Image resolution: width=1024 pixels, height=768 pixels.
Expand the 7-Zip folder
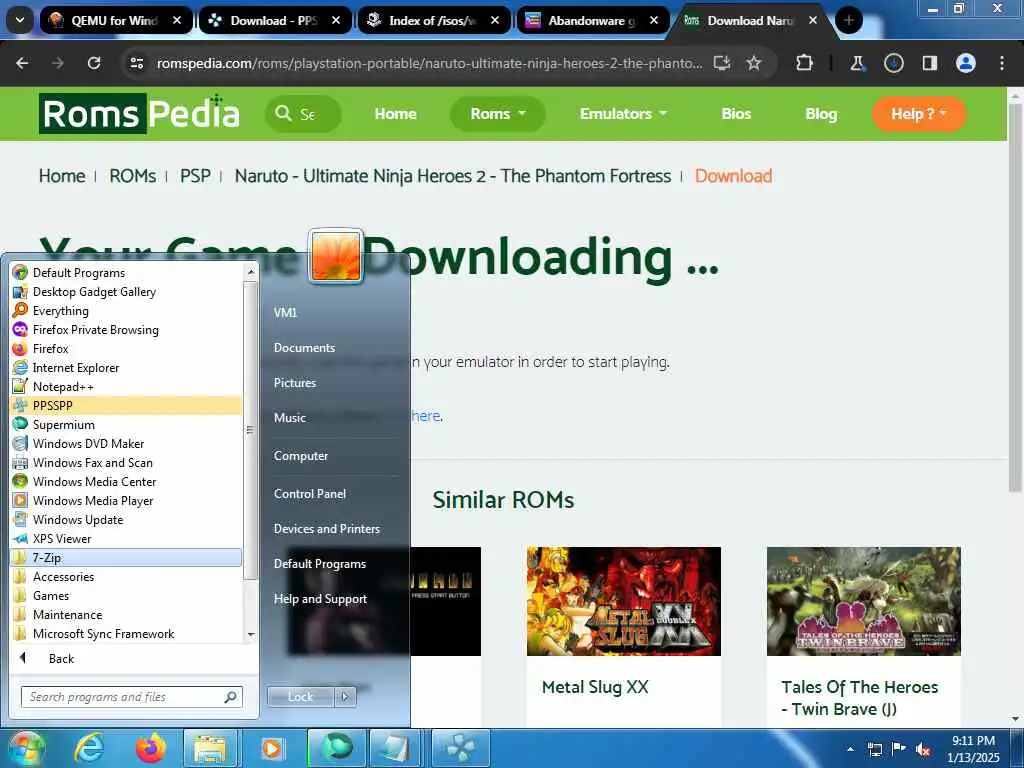click(126, 558)
